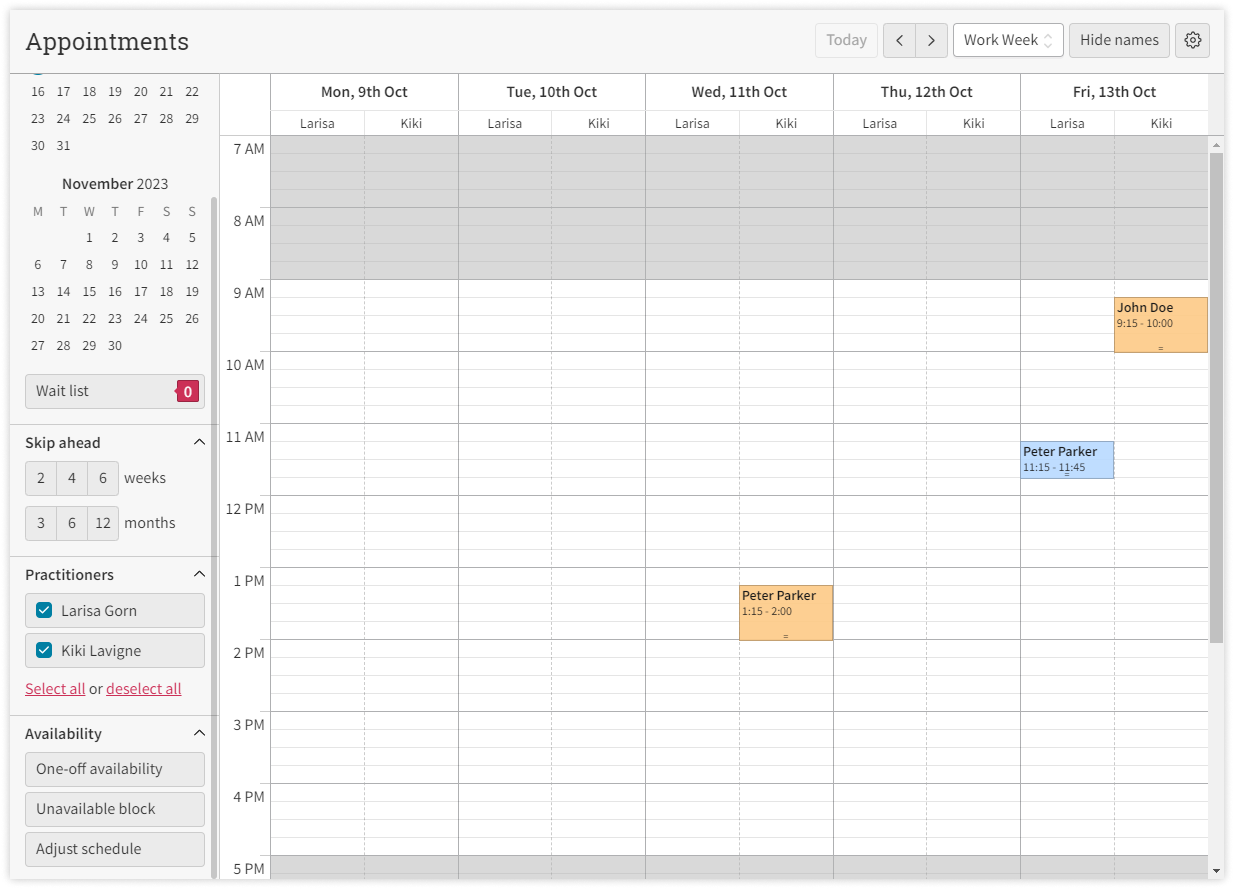
Task: Open Peter Parker's 1:15 - 2:00 appointment
Action: 786,613
